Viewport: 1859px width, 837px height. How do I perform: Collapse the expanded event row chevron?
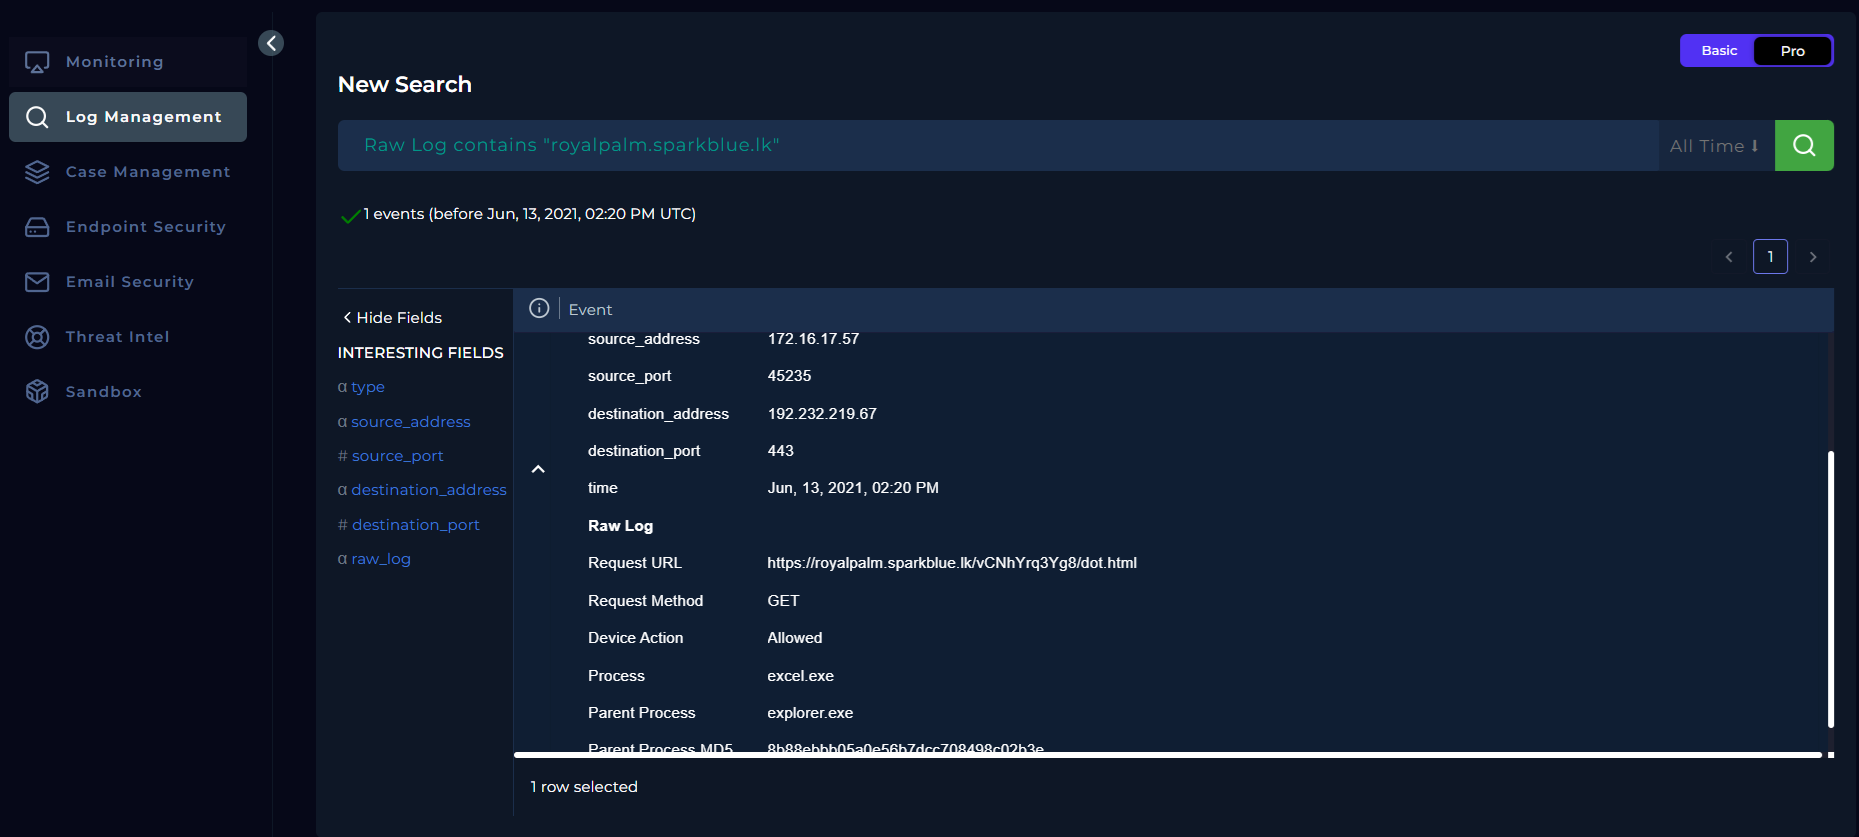(538, 469)
